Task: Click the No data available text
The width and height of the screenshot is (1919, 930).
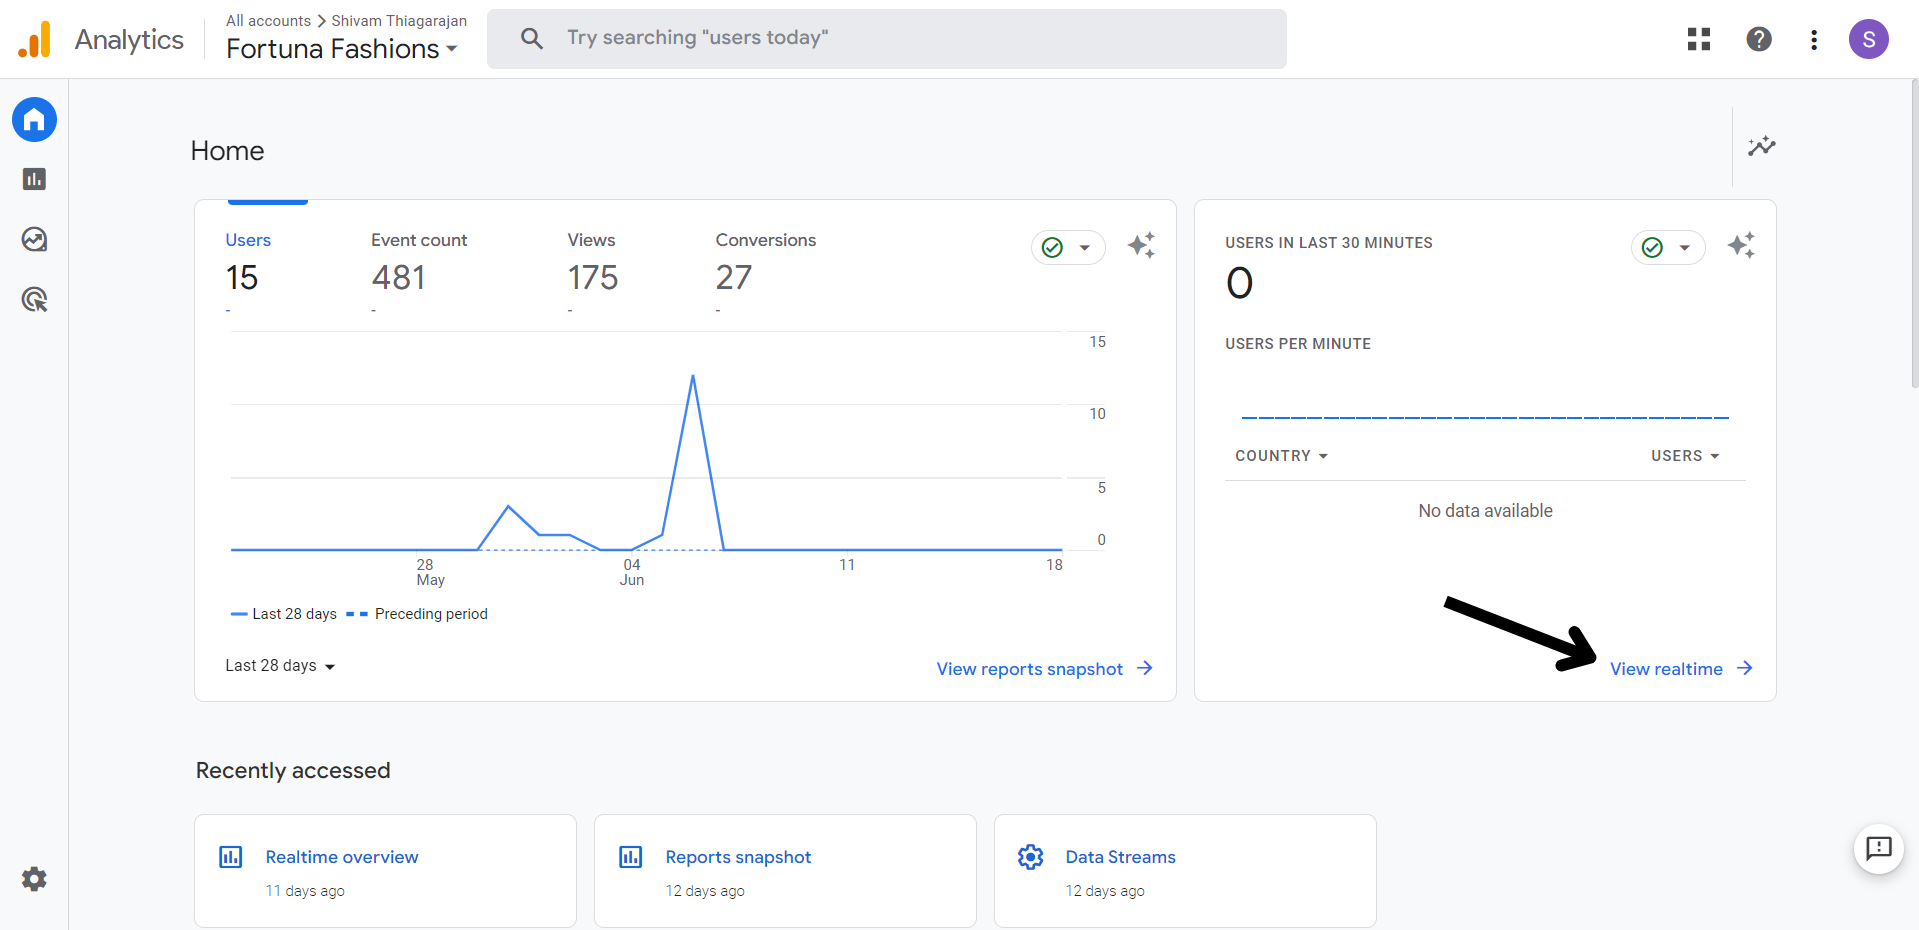Action: (1485, 511)
